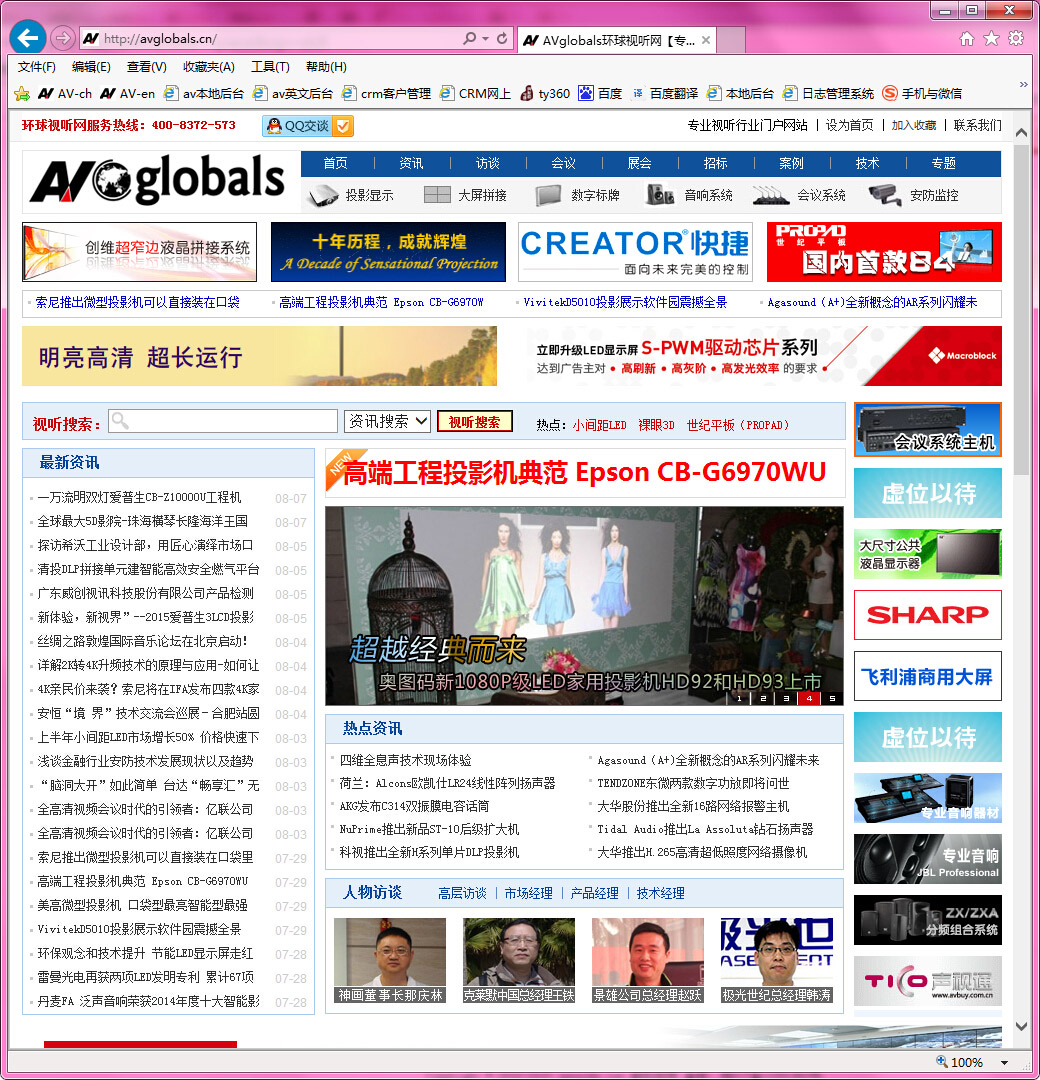The width and height of the screenshot is (1040, 1080).
Task: Open the 市场经理 interview filter
Action: pos(528,893)
